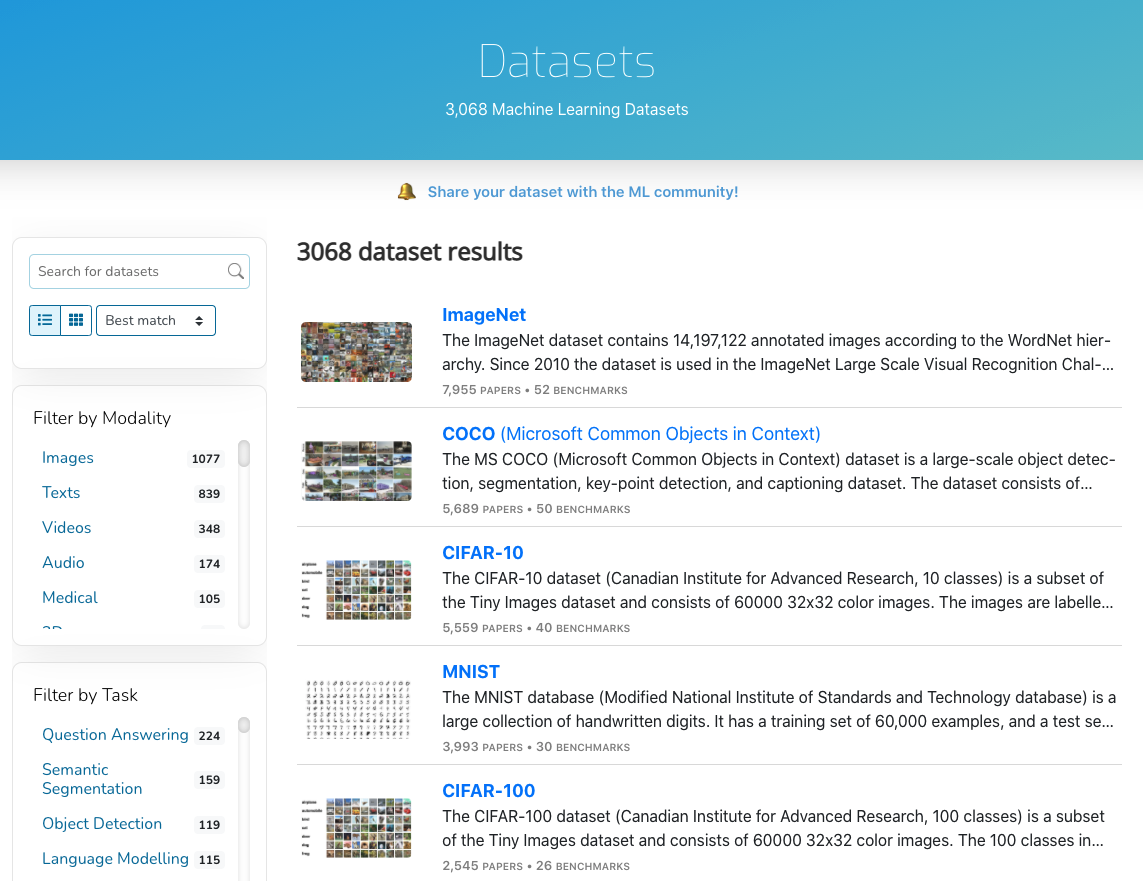Click '7,955 PAPERS • 52 BENCHMARKS' text
The height and width of the screenshot is (881, 1143).
click(x=534, y=390)
